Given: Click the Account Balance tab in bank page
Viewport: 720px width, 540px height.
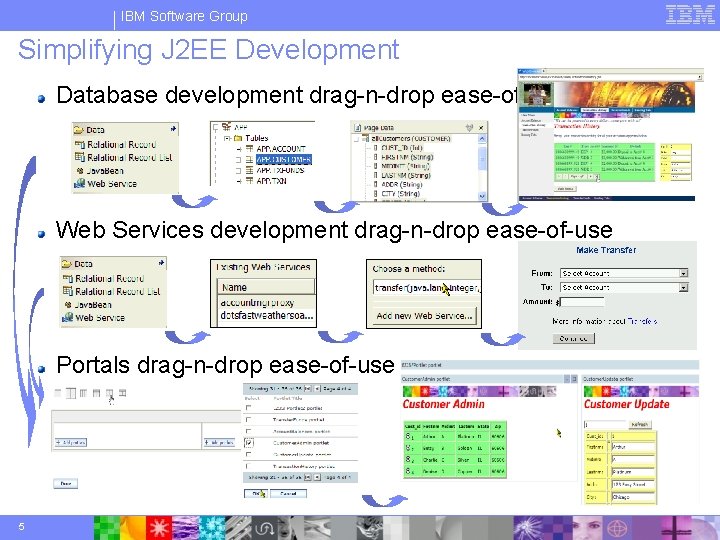Looking at the screenshot, I should click(x=567, y=110).
